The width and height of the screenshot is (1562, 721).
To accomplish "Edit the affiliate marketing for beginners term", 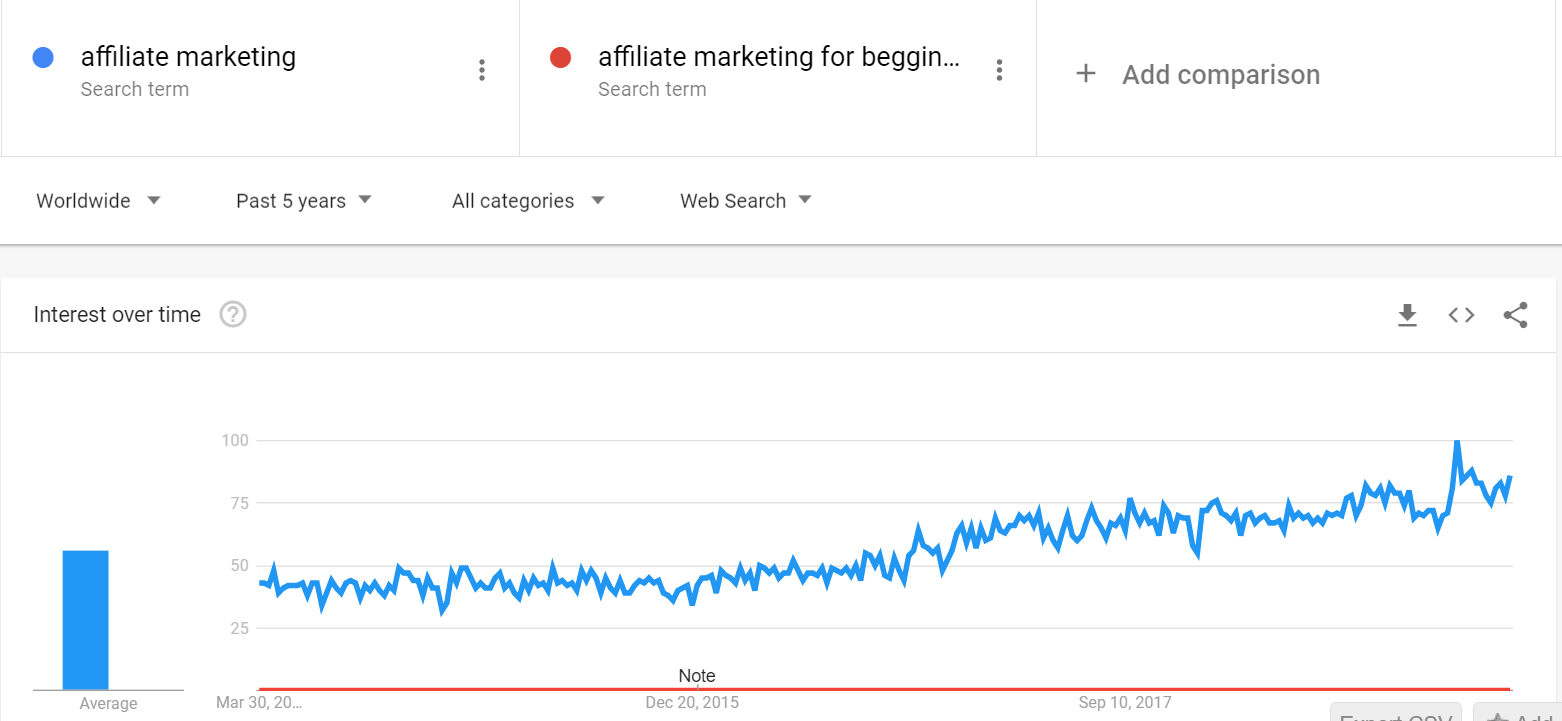I will 779,57.
